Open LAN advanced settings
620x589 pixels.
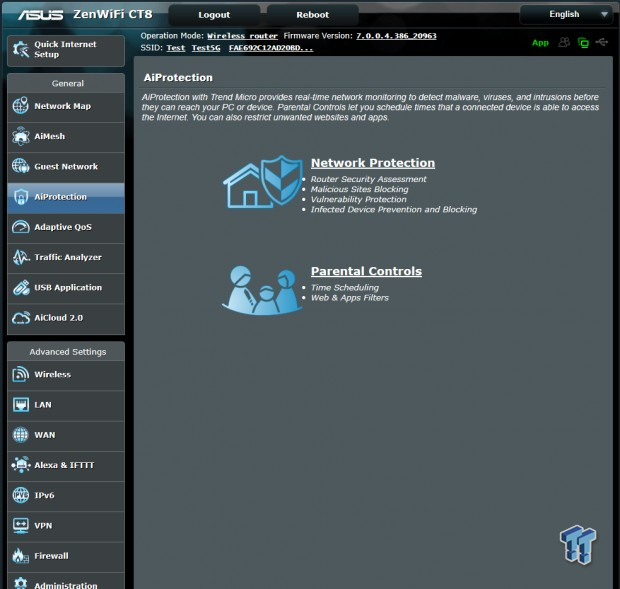66,405
